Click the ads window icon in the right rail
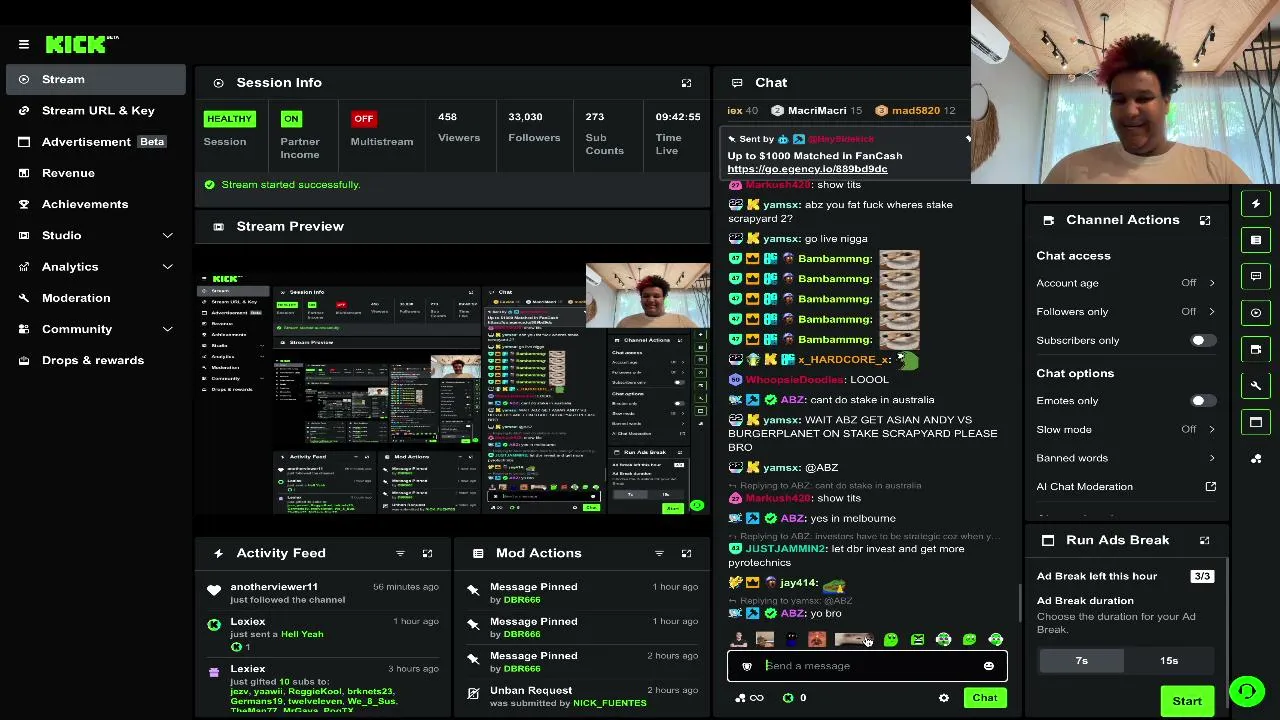The height and width of the screenshot is (720, 1280). coord(1256,422)
